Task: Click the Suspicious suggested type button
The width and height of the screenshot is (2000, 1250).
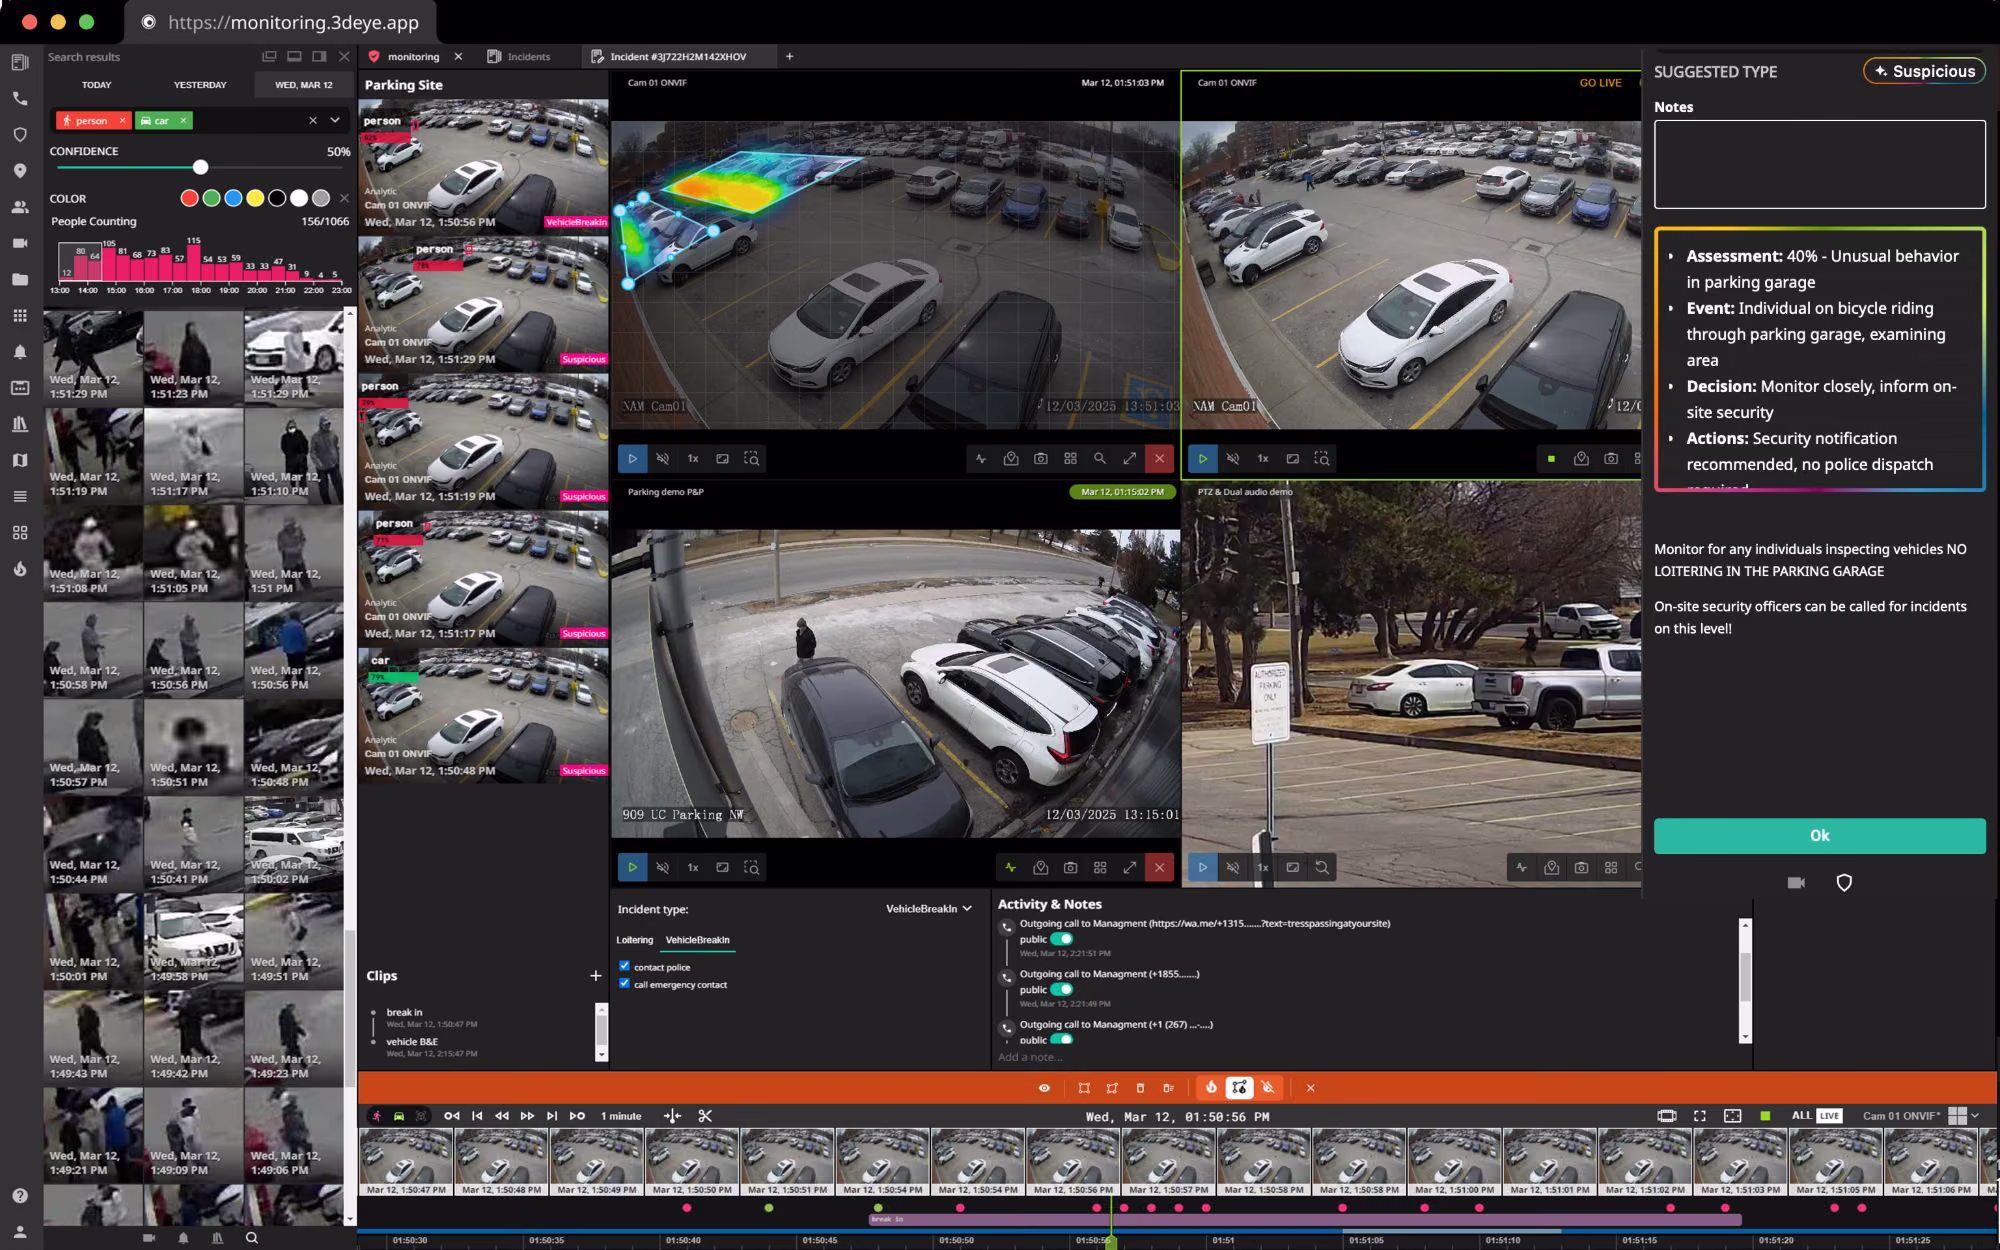Action: coord(1924,71)
